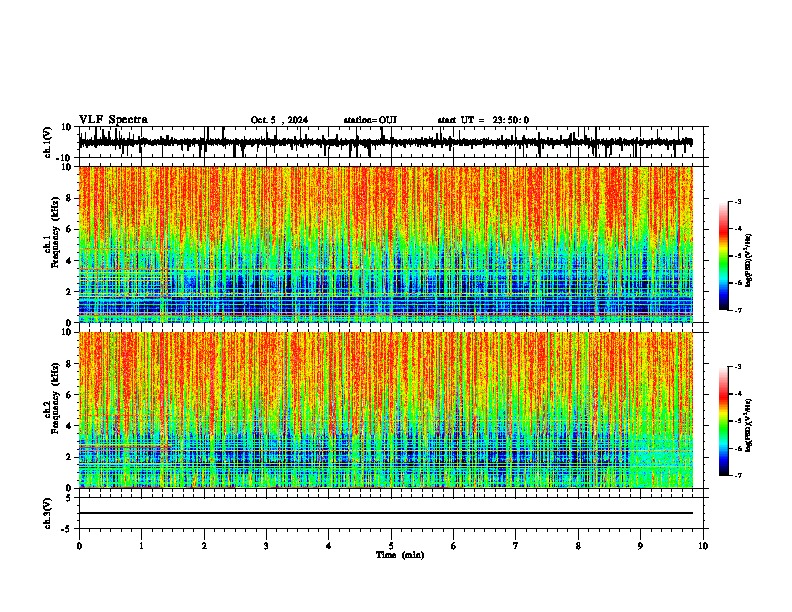This screenshot has height=612, width=792.
Task: Click the "8" kHz tick on the ch.1 spectrogram axis
Action: click(69, 198)
